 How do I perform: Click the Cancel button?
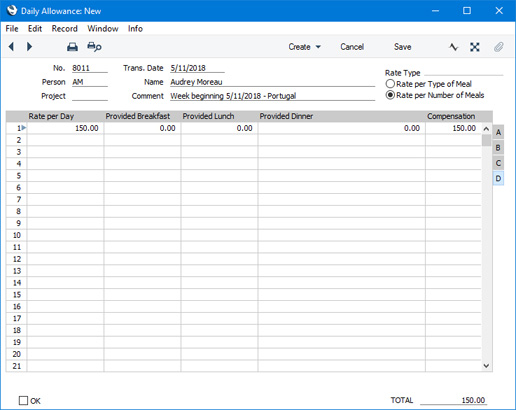[352, 47]
